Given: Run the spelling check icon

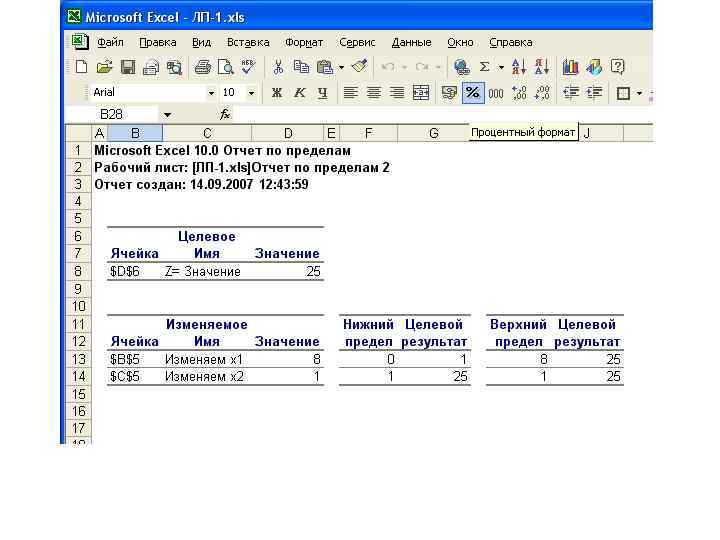Looking at the screenshot, I should (x=248, y=67).
